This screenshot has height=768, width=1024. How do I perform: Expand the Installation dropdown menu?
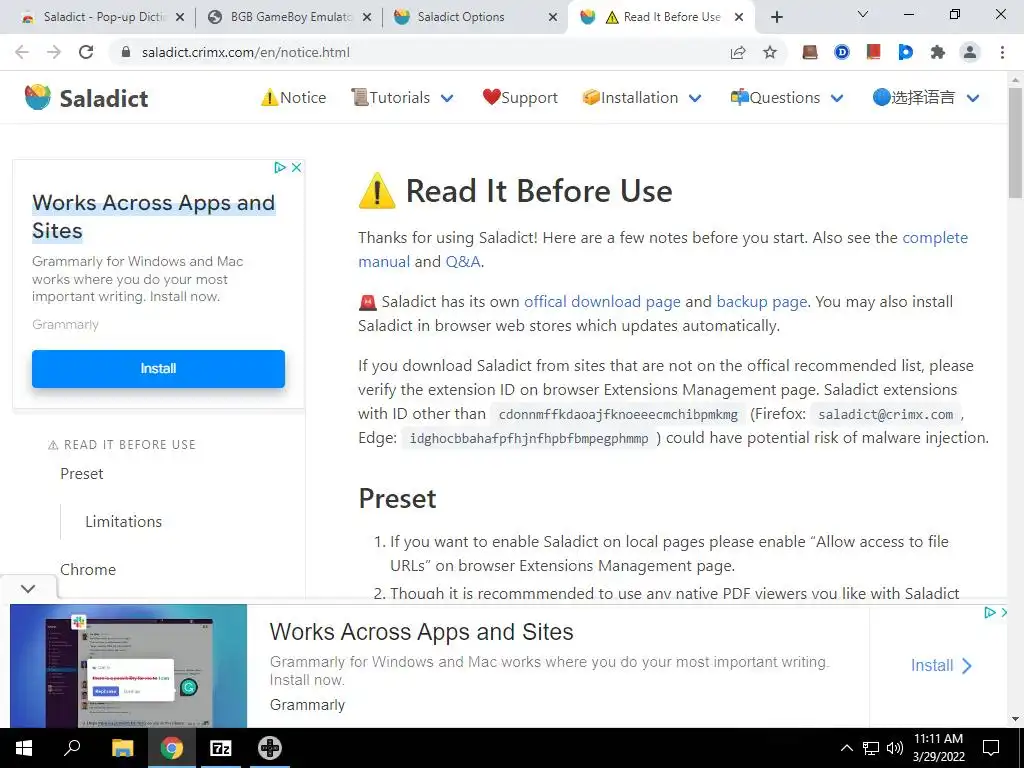click(x=642, y=98)
